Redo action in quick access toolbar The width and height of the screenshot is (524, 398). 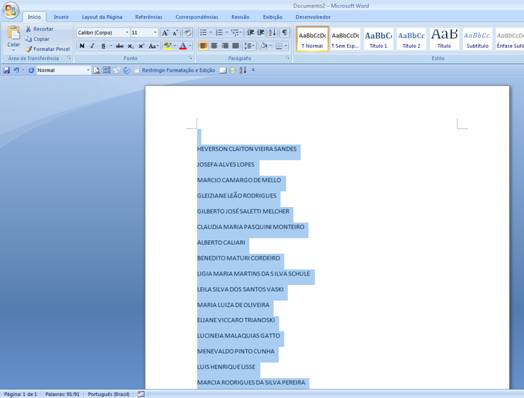[31, 70]
